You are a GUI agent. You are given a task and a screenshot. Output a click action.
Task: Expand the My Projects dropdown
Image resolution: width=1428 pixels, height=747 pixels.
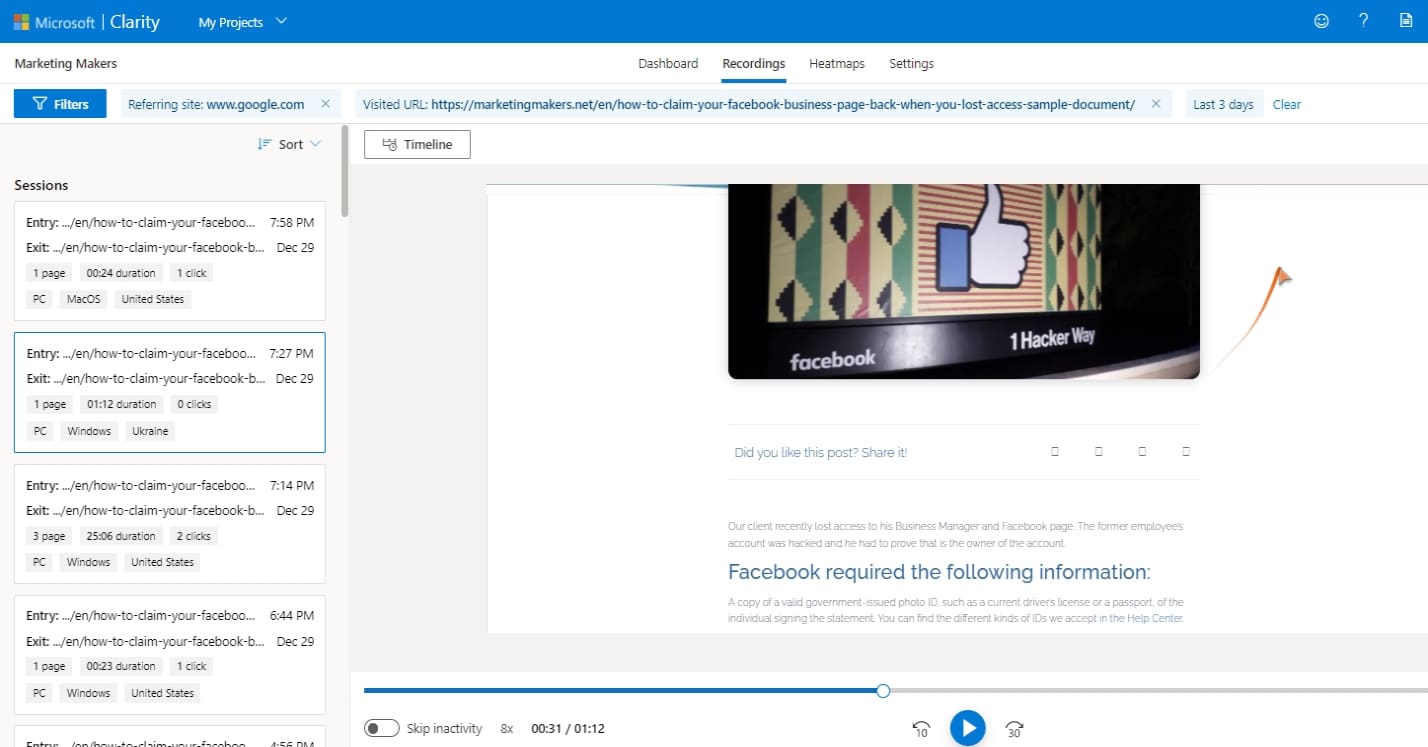pos(243,22)
